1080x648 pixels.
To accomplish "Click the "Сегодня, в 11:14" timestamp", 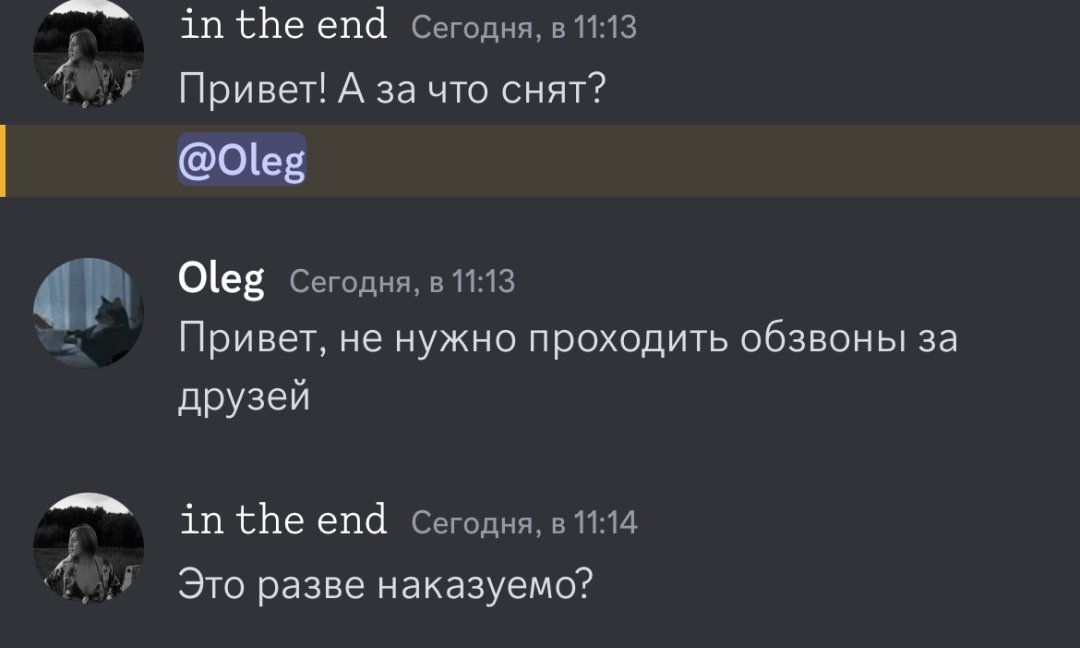I will coord(524,523).
